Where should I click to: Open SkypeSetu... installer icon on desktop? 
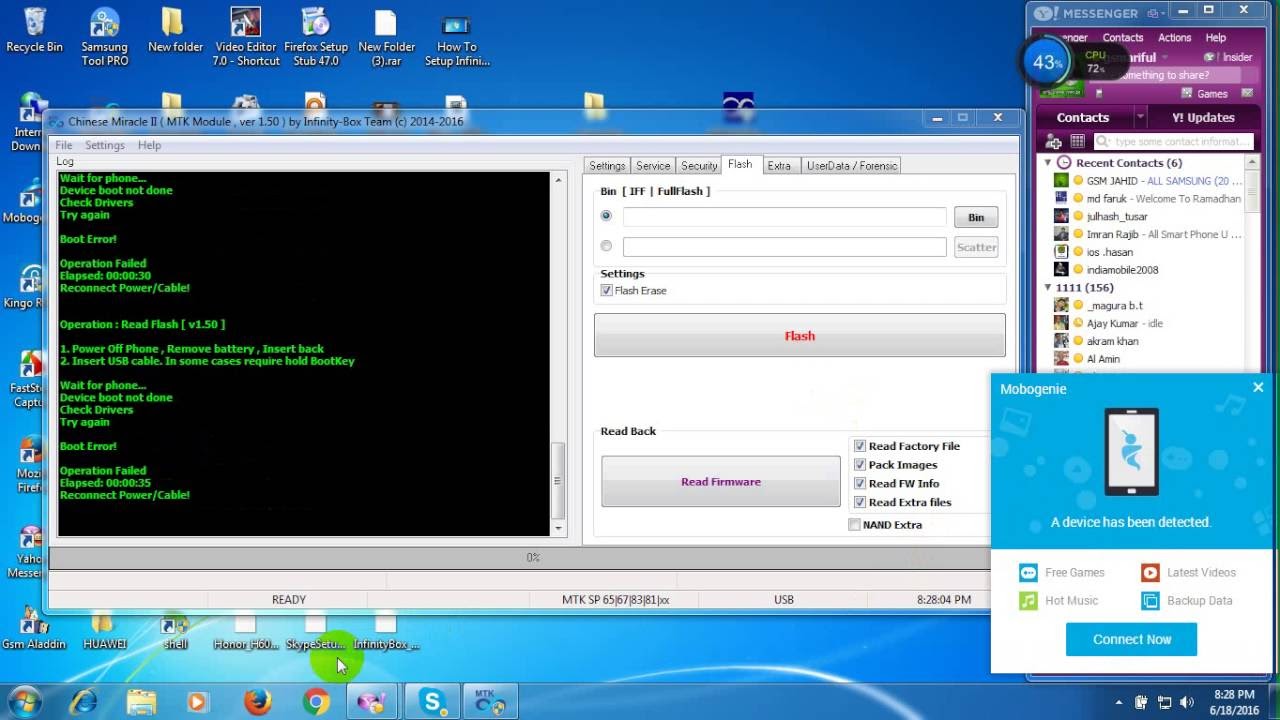coord(315,634)
